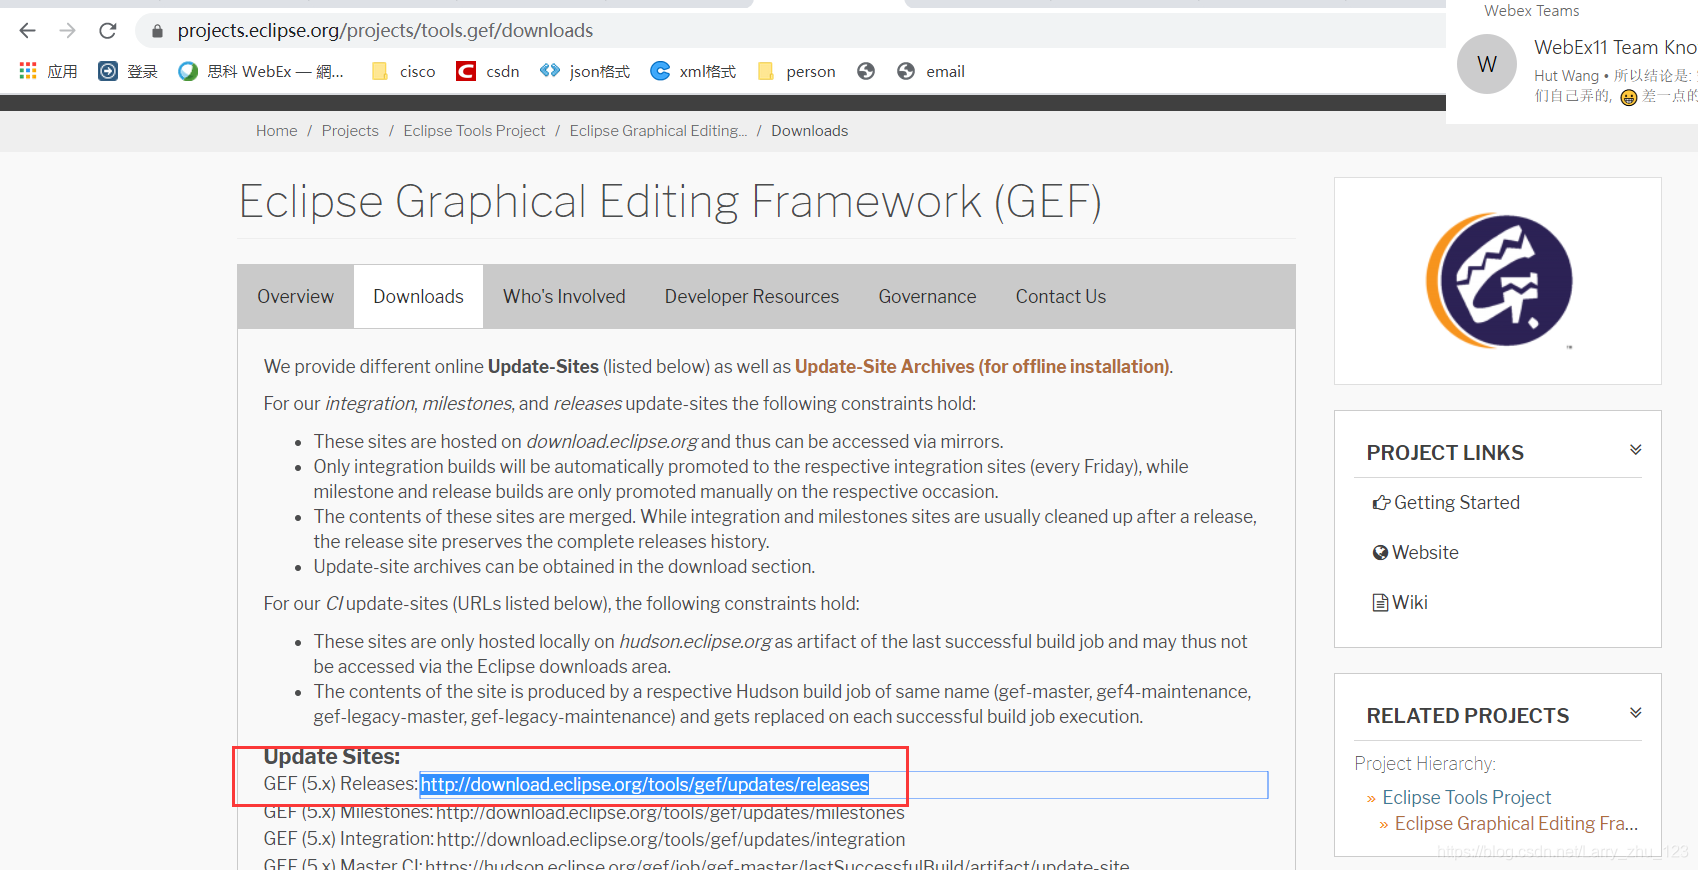Click the Update Sites heading
Viewport: 1698px width, 870px height.
pos(332,757)
